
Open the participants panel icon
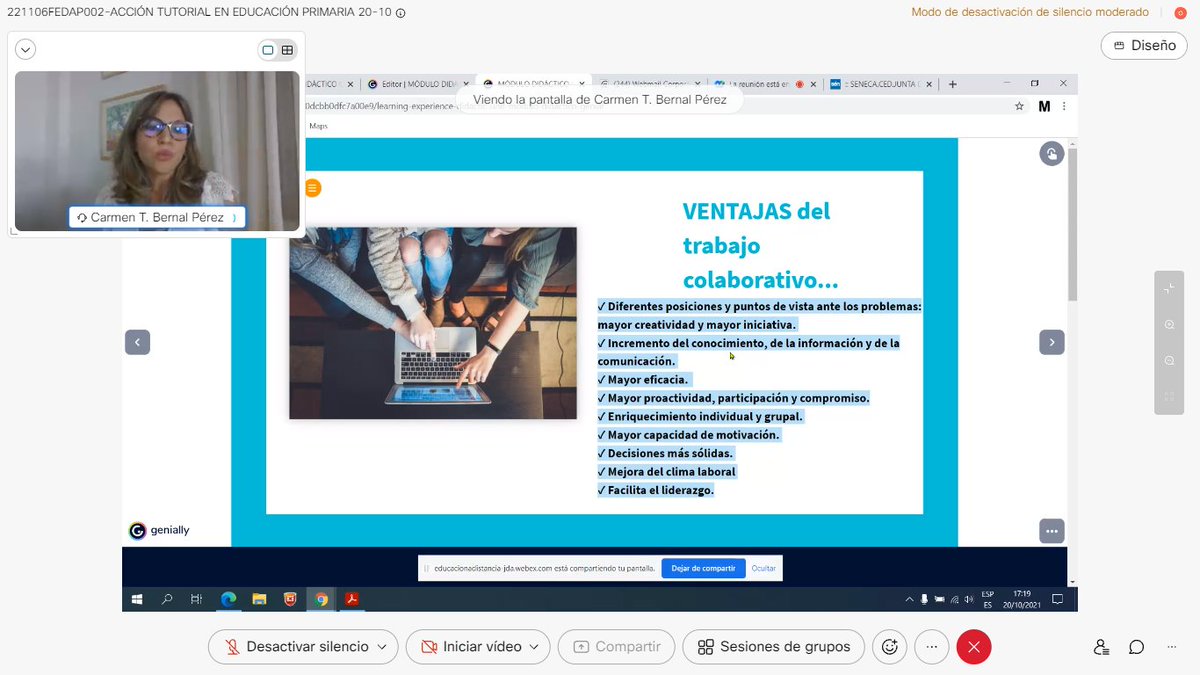(x=1101, y=647)
